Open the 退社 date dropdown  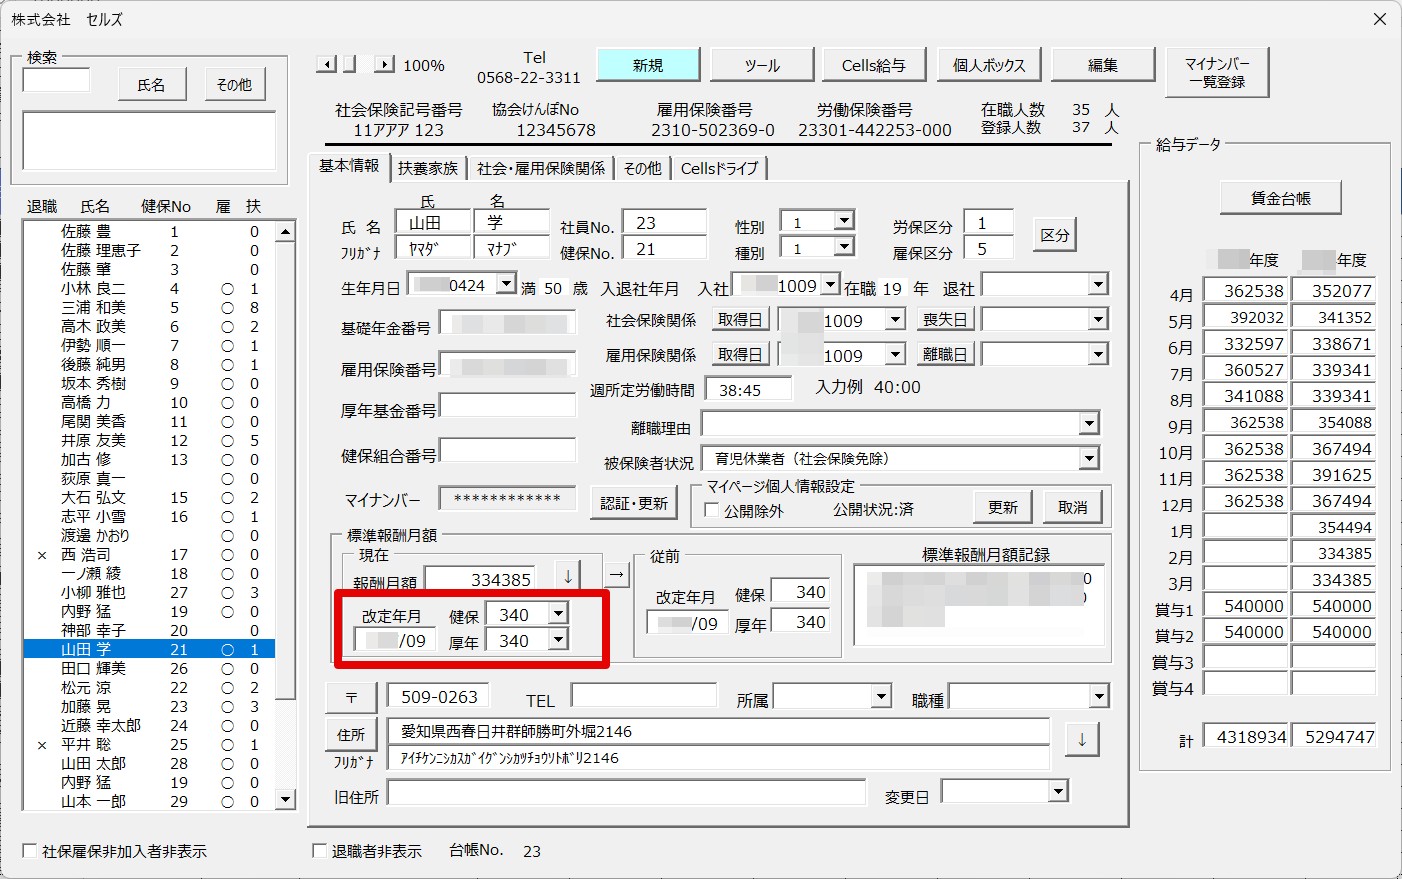1098,285
